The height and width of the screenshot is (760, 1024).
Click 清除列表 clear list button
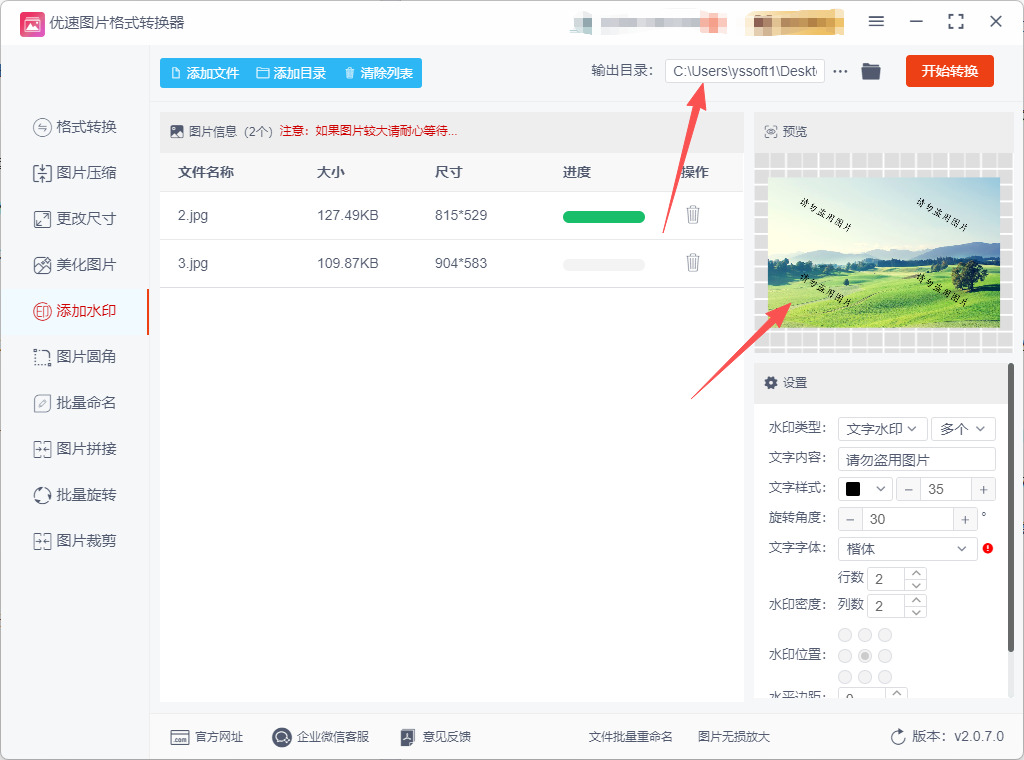coord(378,73)
